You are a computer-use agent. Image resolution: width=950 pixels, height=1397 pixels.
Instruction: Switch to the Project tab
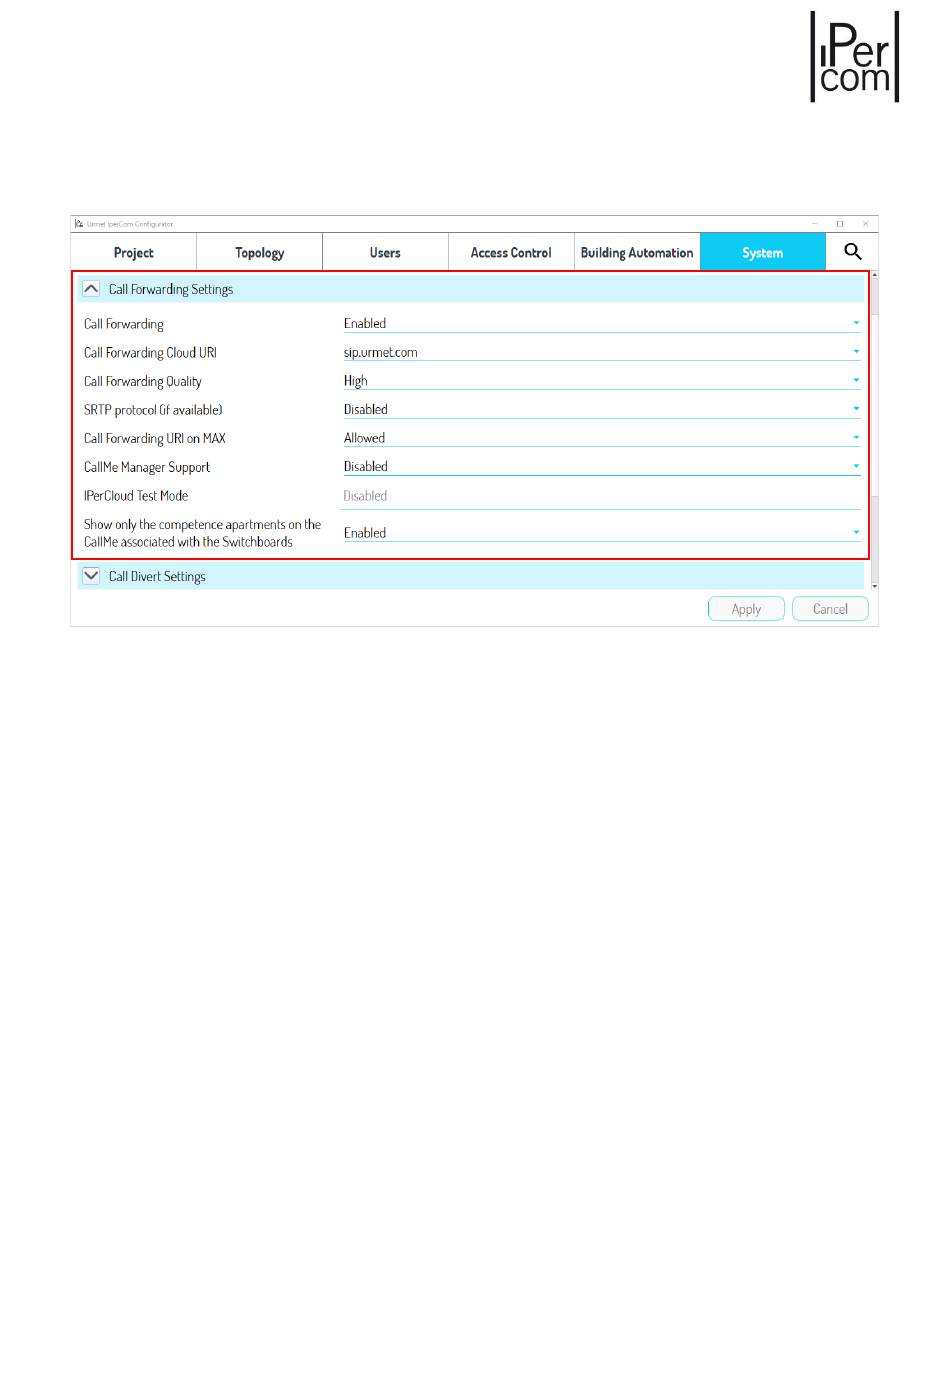[x=134, y=253]
